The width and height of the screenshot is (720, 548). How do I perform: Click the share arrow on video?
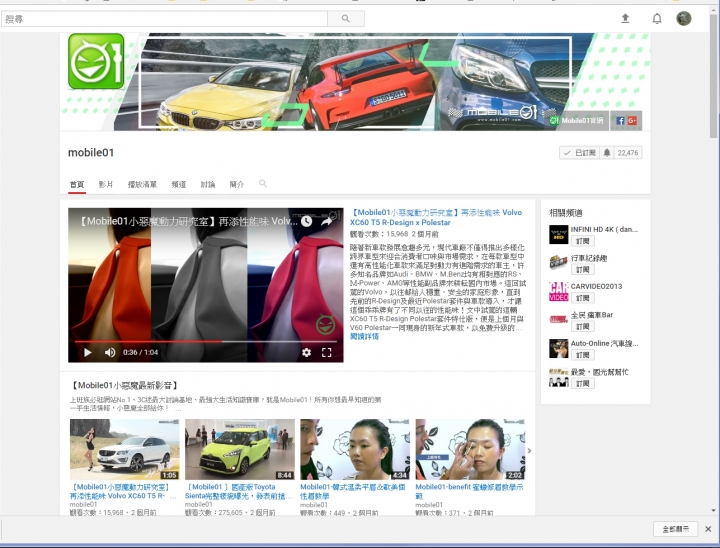point(326,221)
